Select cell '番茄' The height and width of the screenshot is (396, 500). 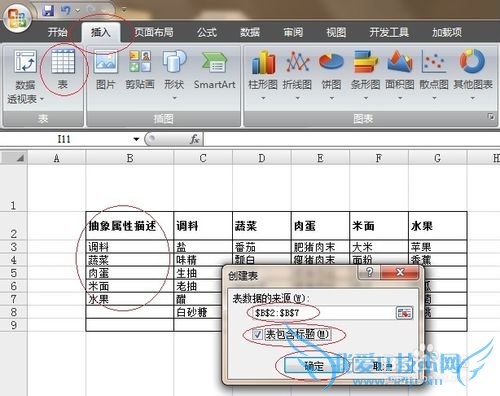coord(262,247)
